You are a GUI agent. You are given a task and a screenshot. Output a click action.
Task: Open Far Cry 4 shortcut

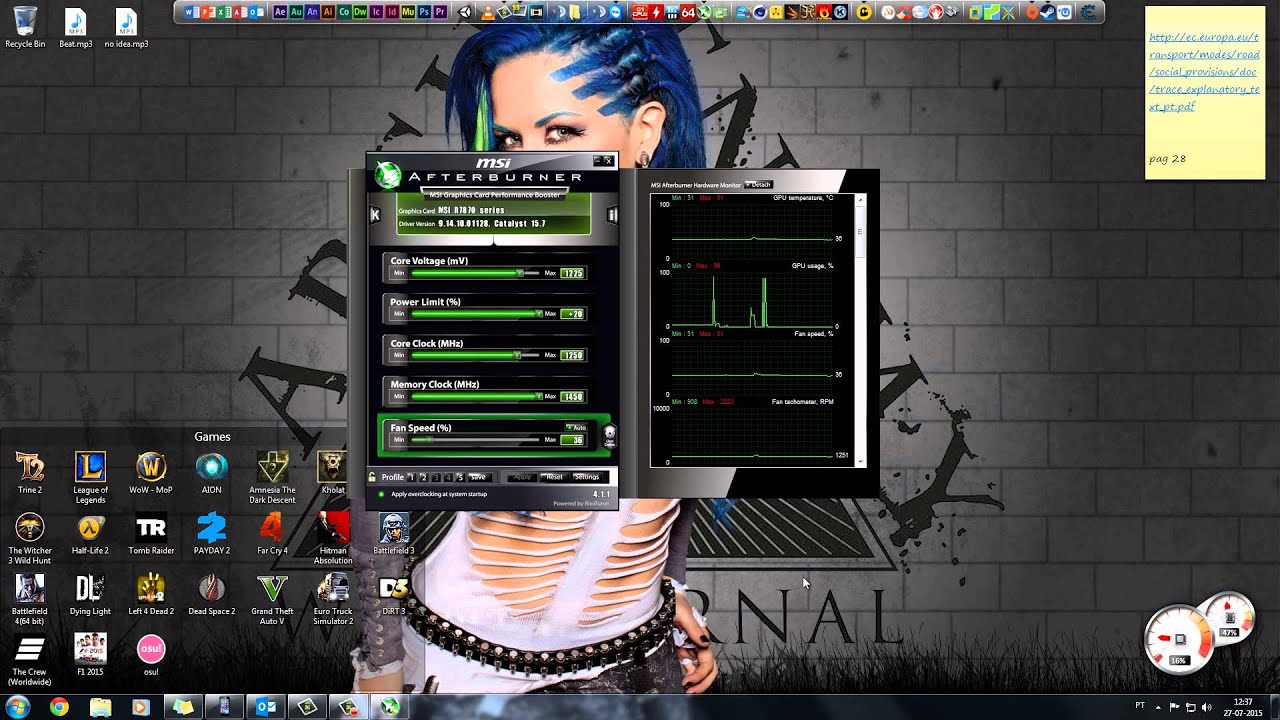272,534
